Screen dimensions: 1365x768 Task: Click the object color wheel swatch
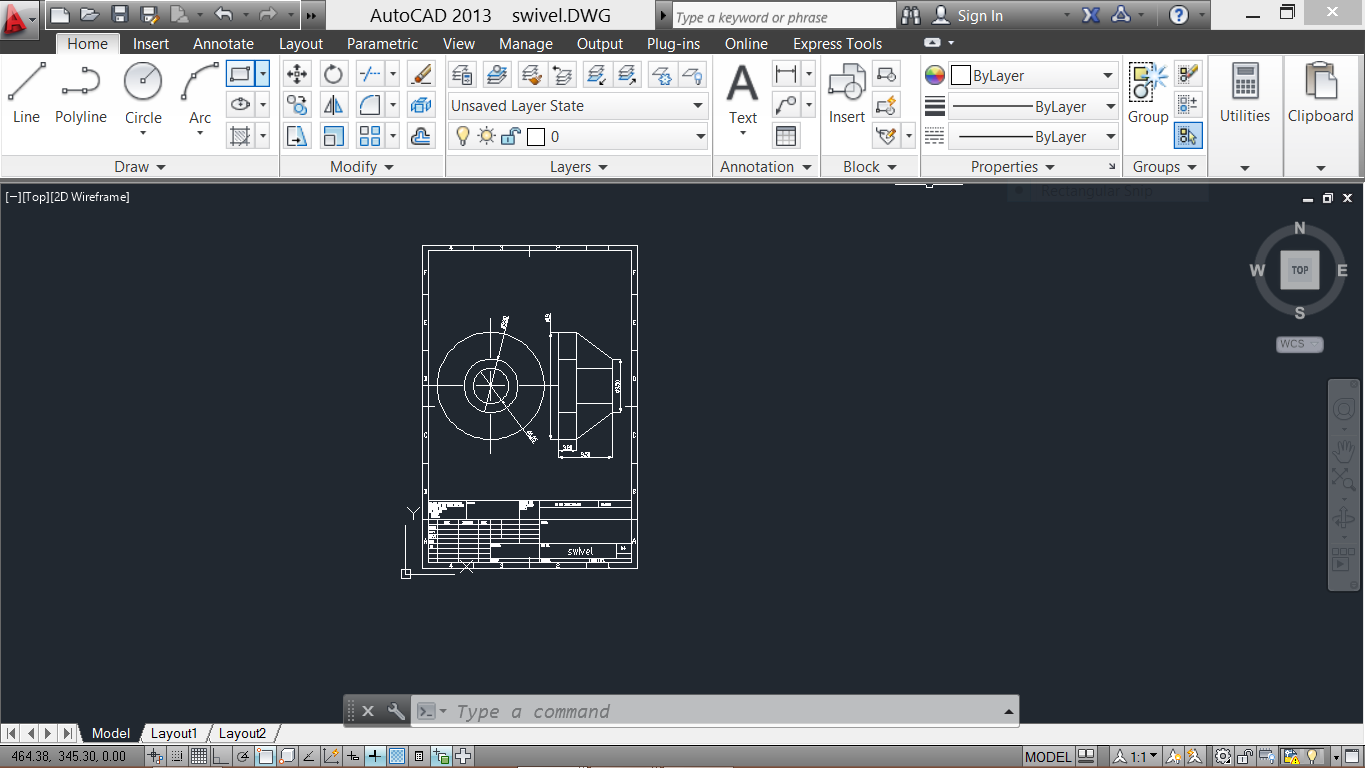click(935, 75)
